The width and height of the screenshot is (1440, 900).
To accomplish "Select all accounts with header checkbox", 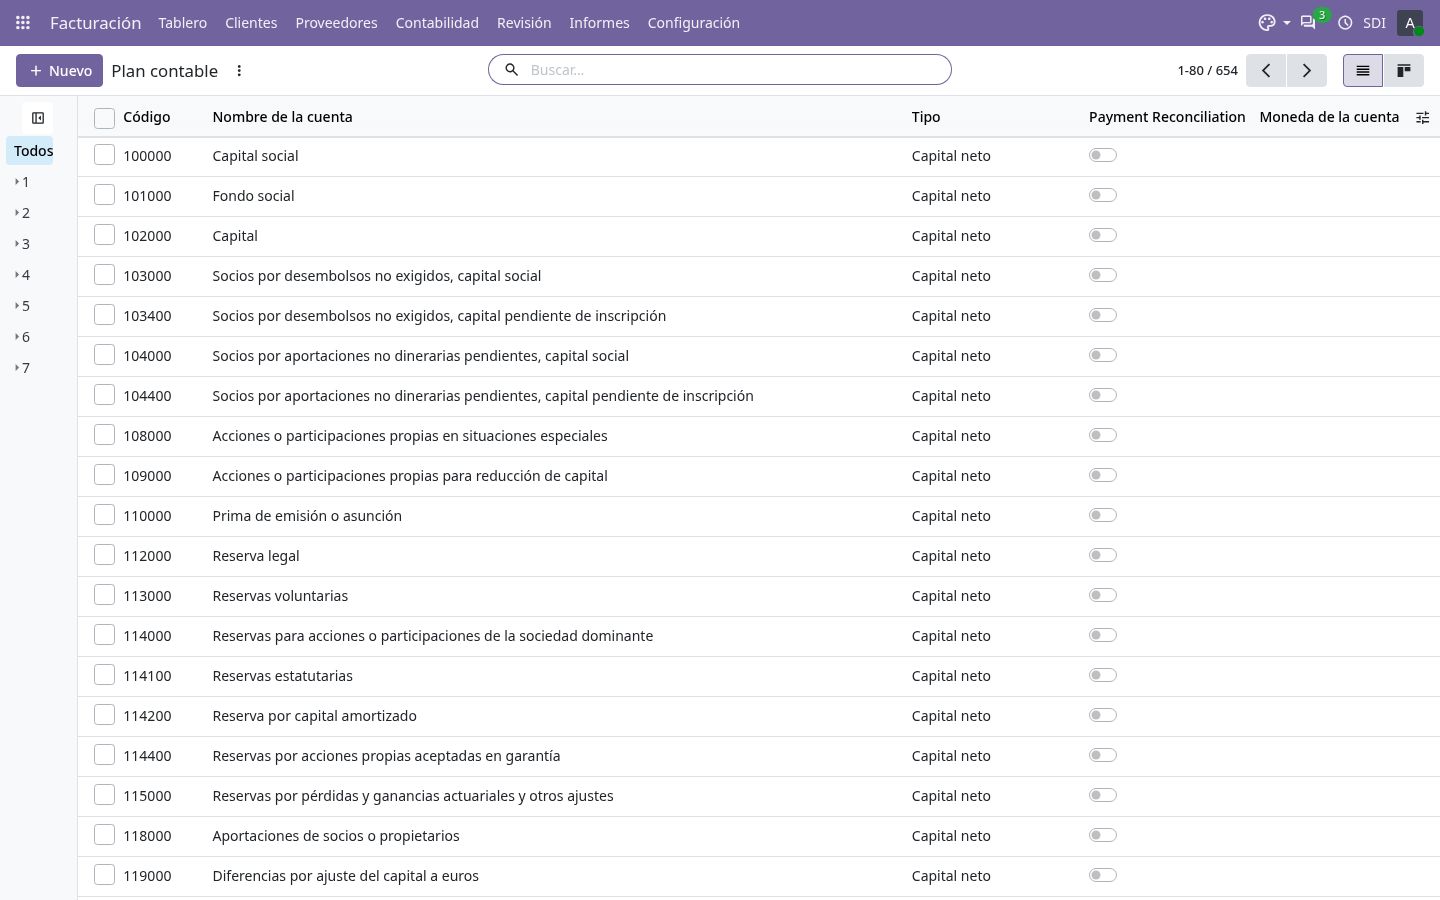I will pyautogui.click(x=104, y=118).
